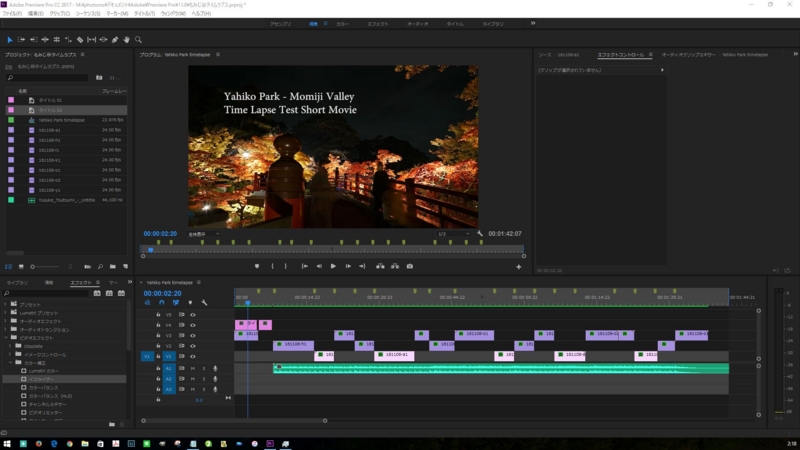
Task: Switch to カラー workspace tab
Action: point(342,24)
